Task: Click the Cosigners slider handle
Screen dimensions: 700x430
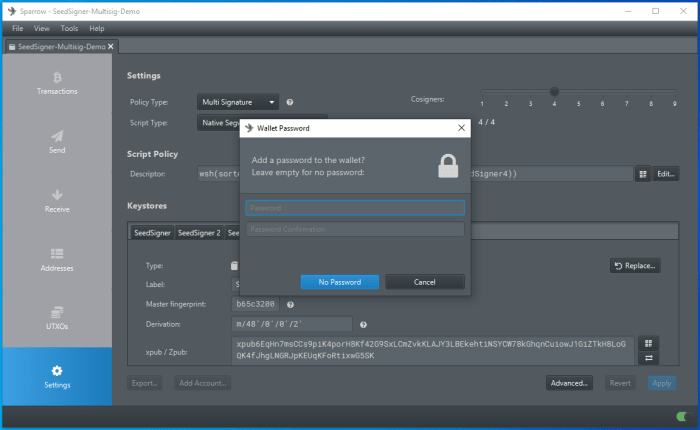Action: click(x=554, y=91)
